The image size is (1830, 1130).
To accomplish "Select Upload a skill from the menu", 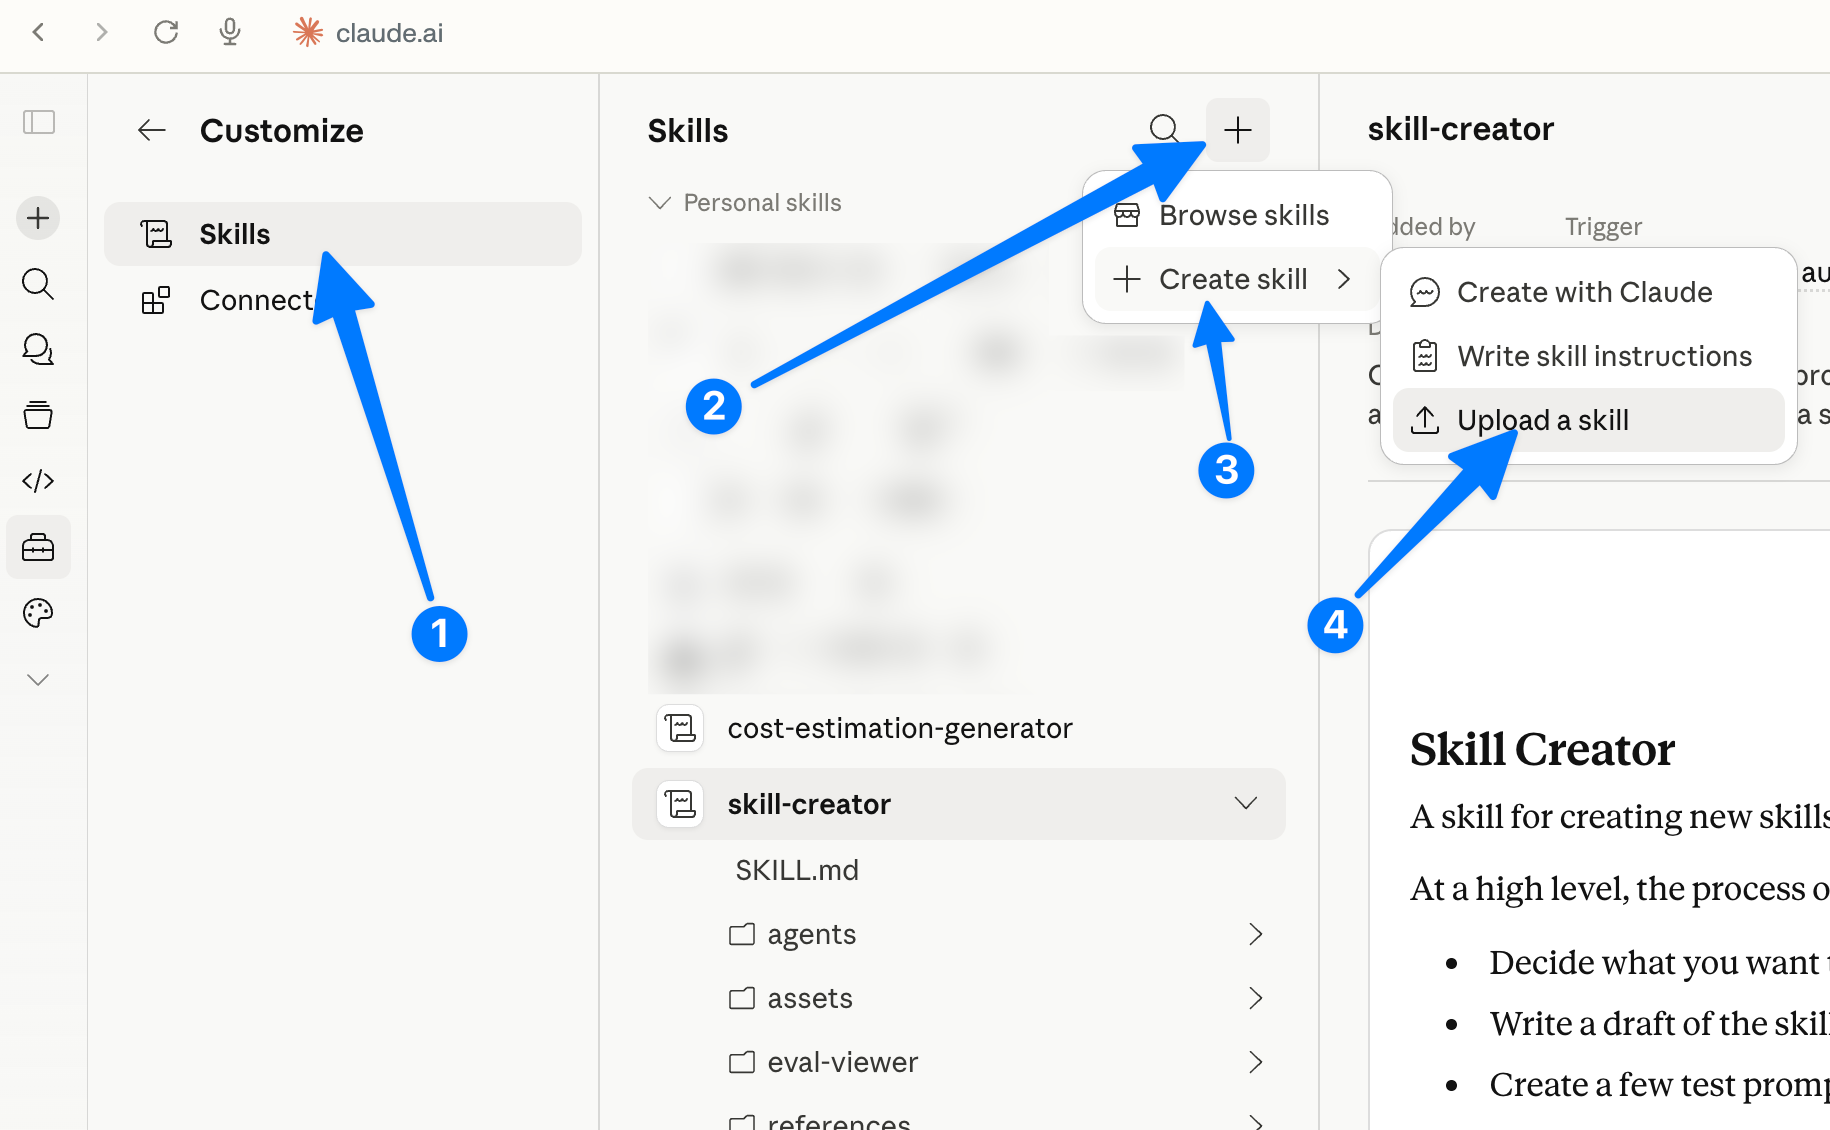I will [x=1543, y=419].
